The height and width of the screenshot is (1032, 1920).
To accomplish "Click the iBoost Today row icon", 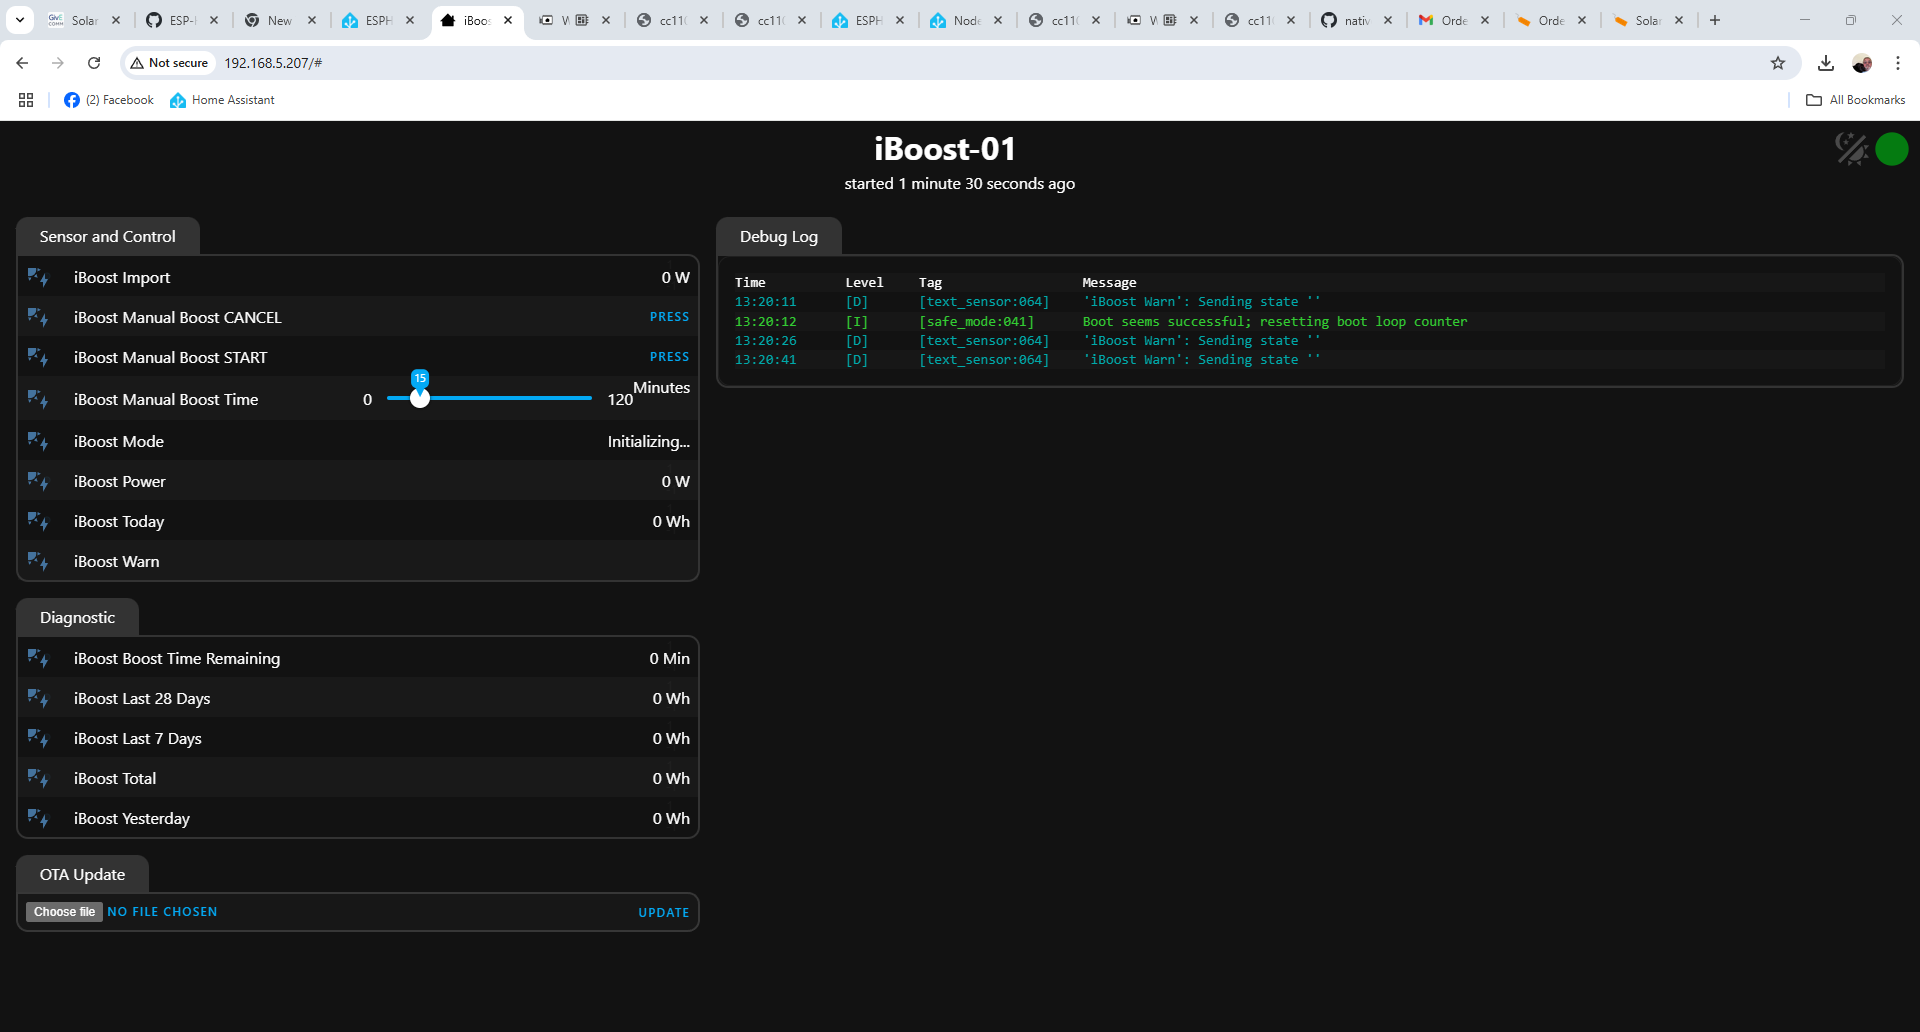I will pos(38,521).
